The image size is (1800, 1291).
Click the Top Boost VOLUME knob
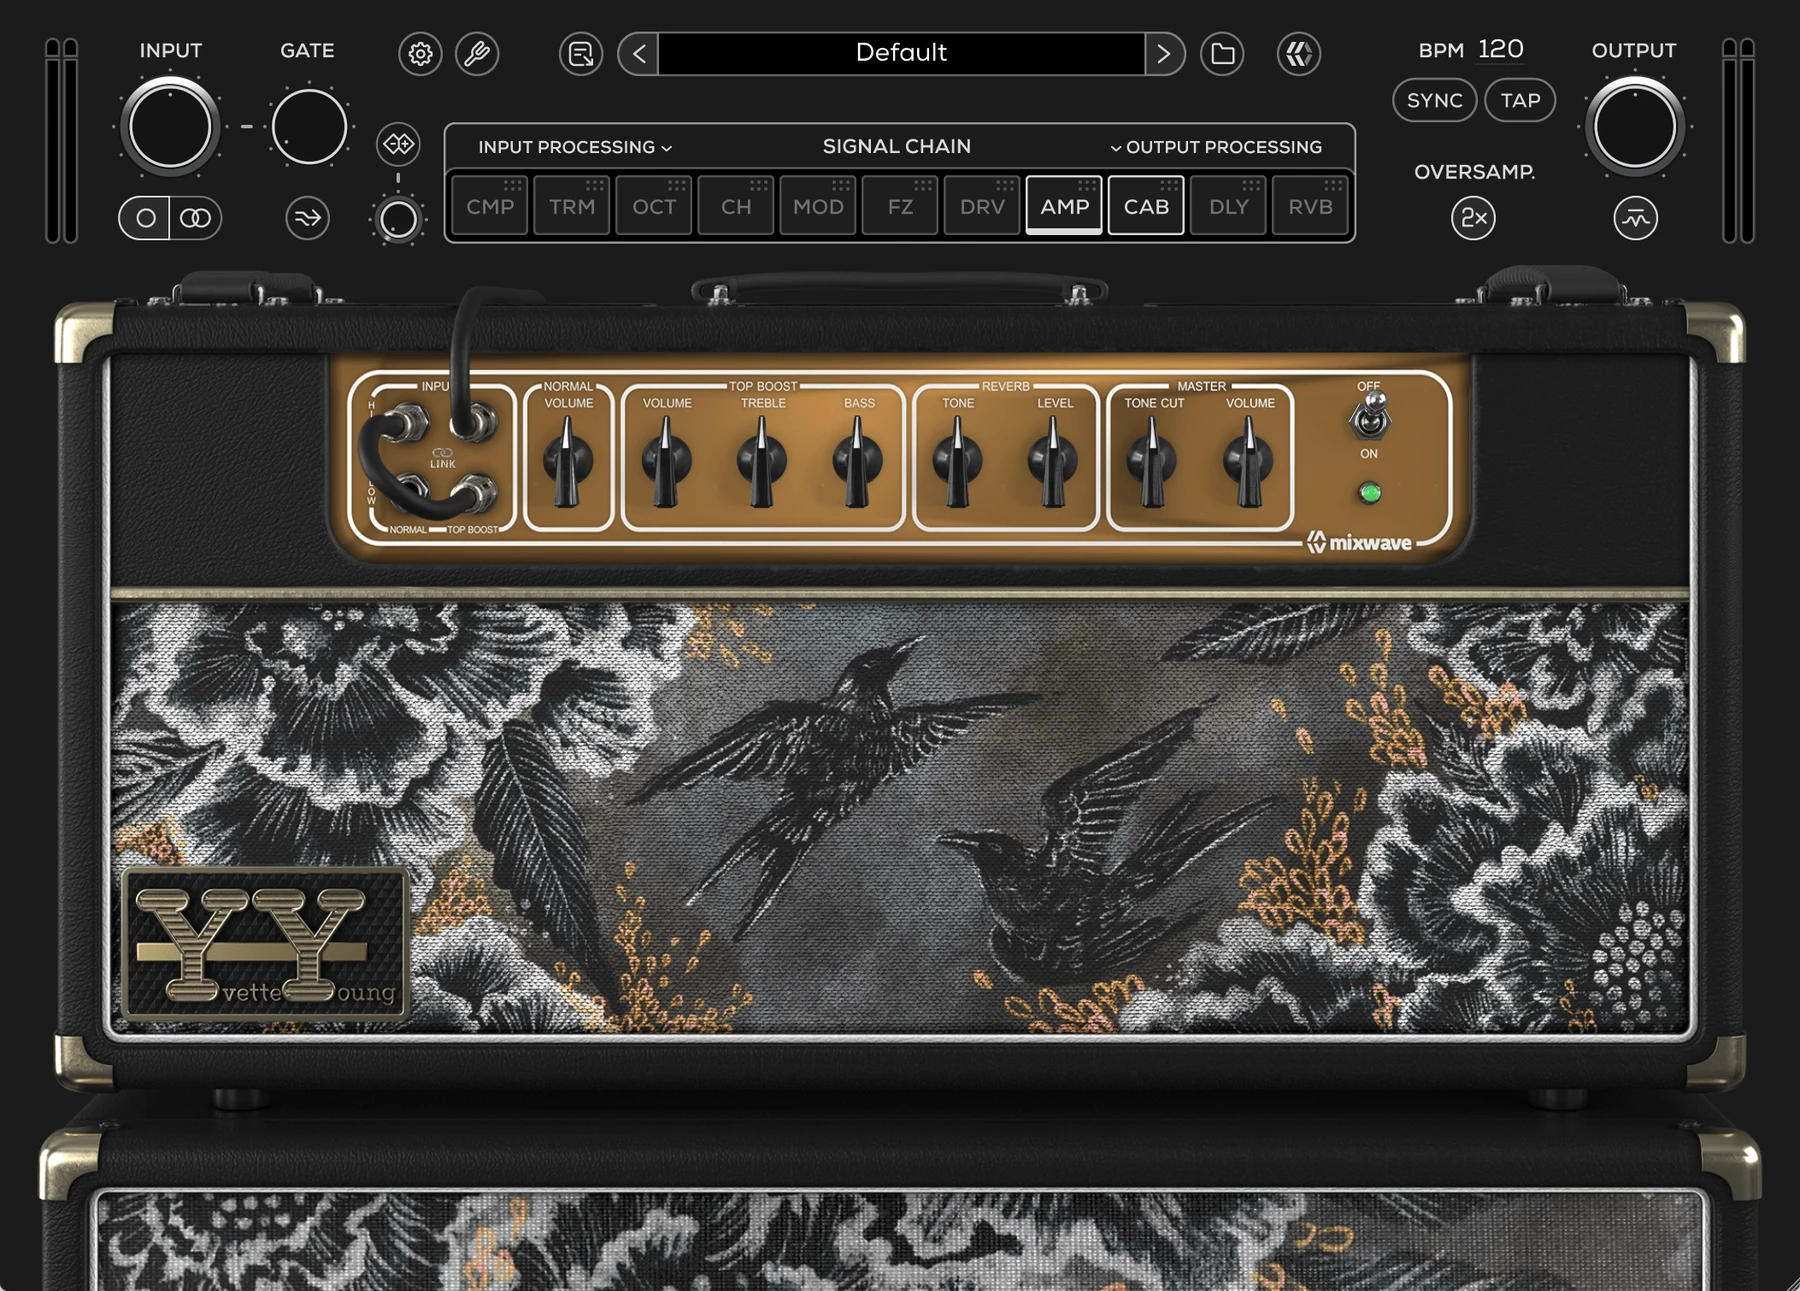[665, 461]
